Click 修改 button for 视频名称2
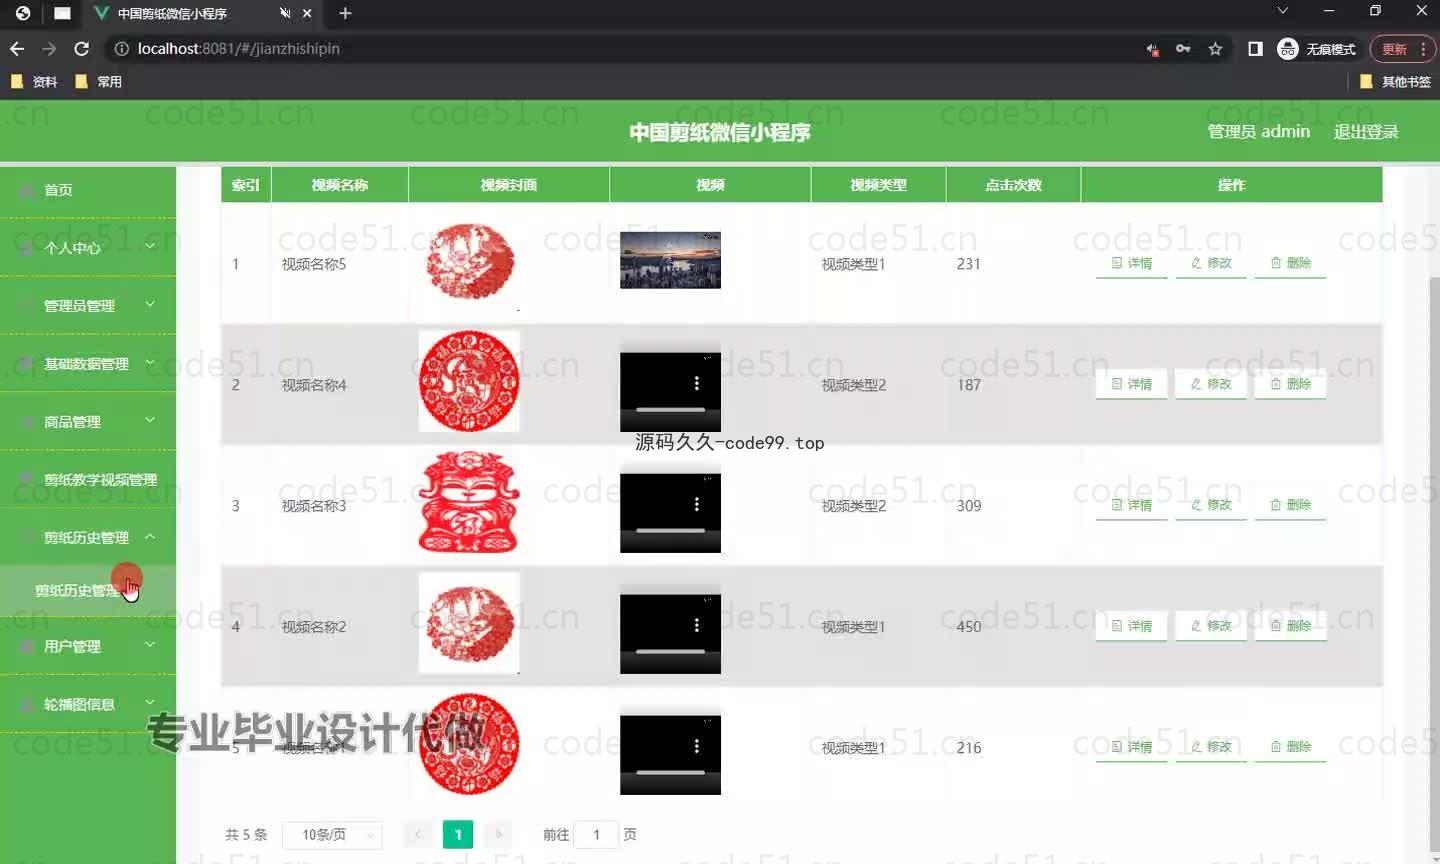The height and width of the screenshot is (864, 1440). (x=1211, y=626)
